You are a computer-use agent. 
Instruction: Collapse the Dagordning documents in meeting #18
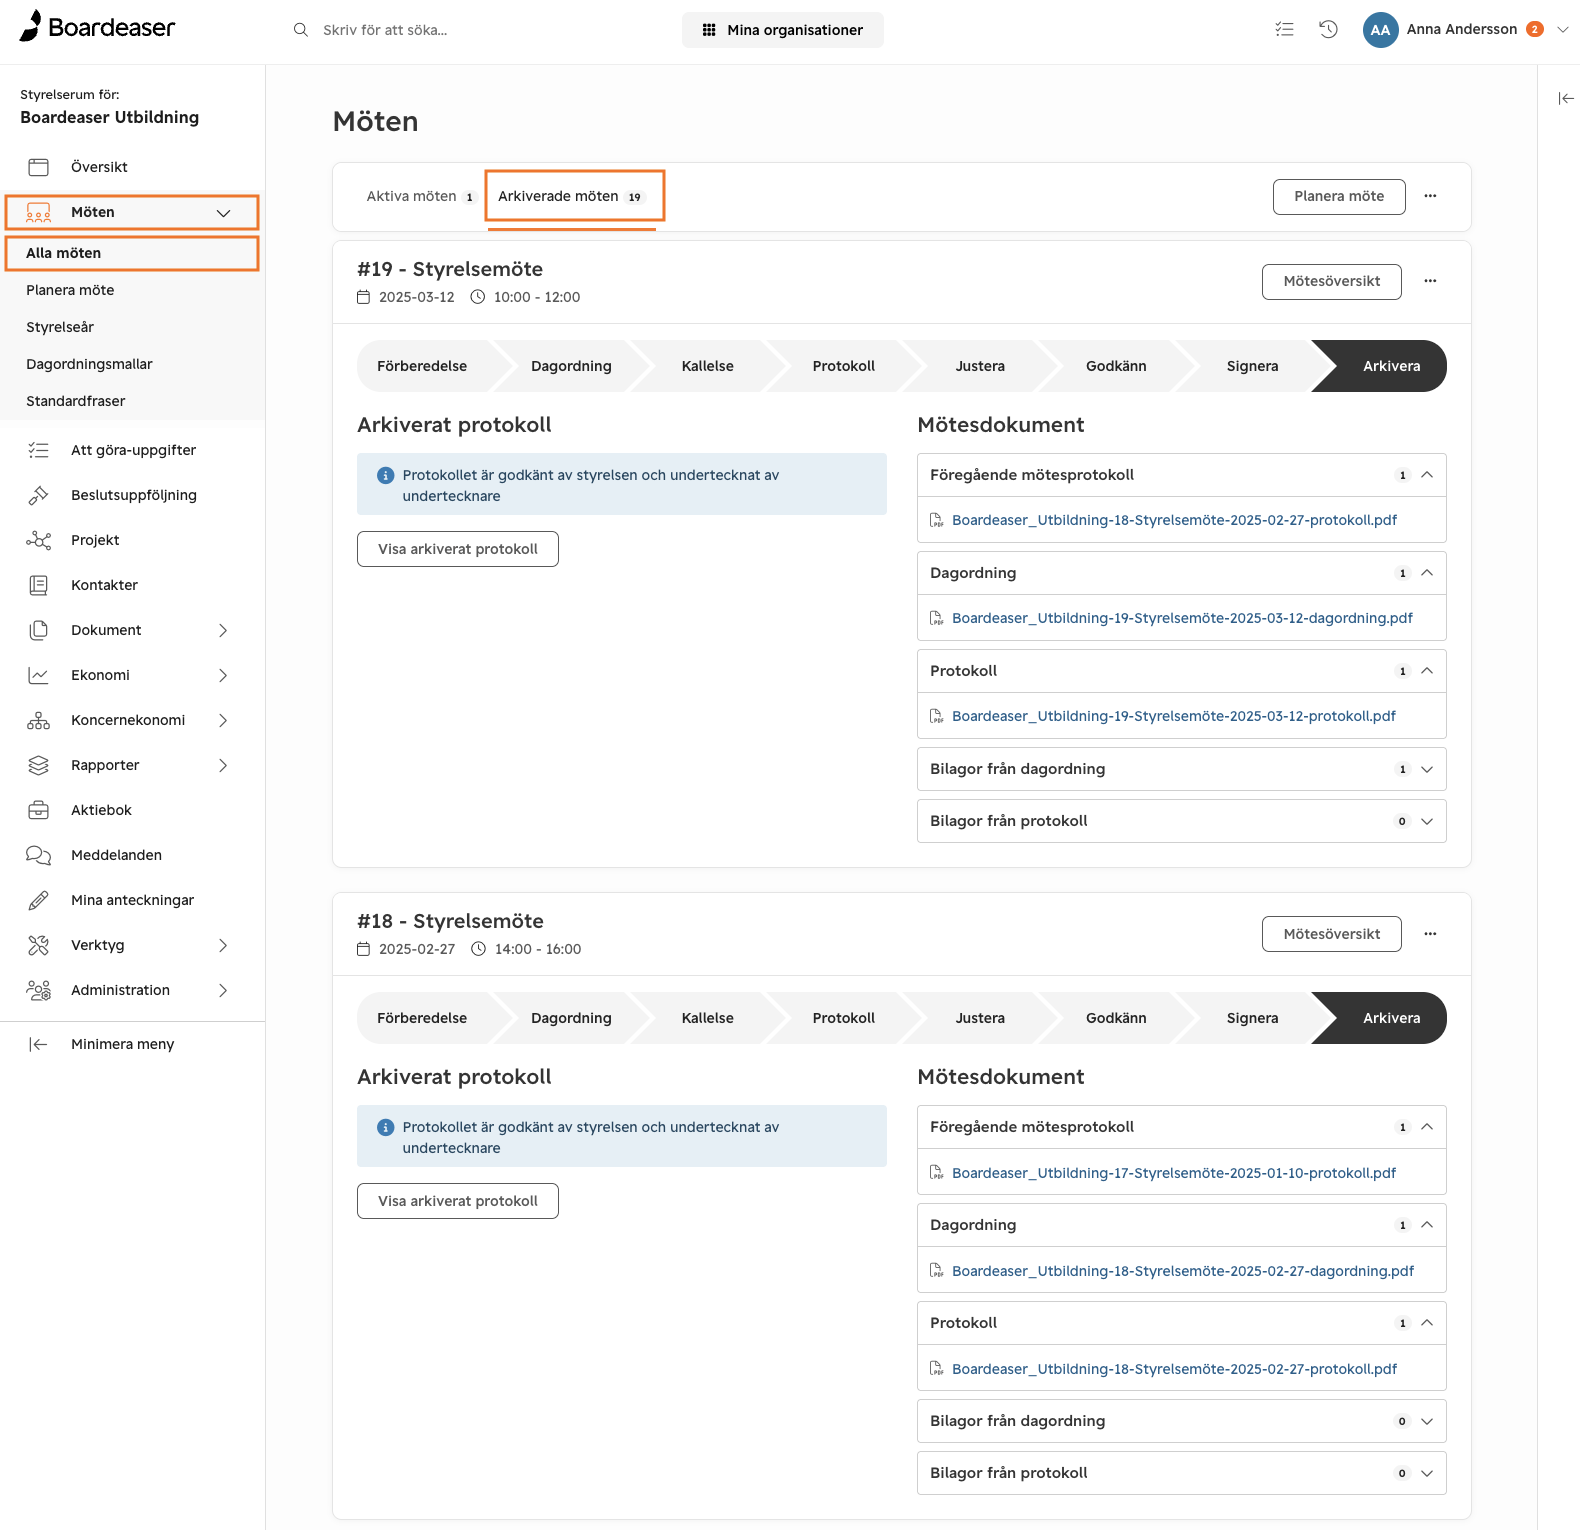tap(1427, 1225)
